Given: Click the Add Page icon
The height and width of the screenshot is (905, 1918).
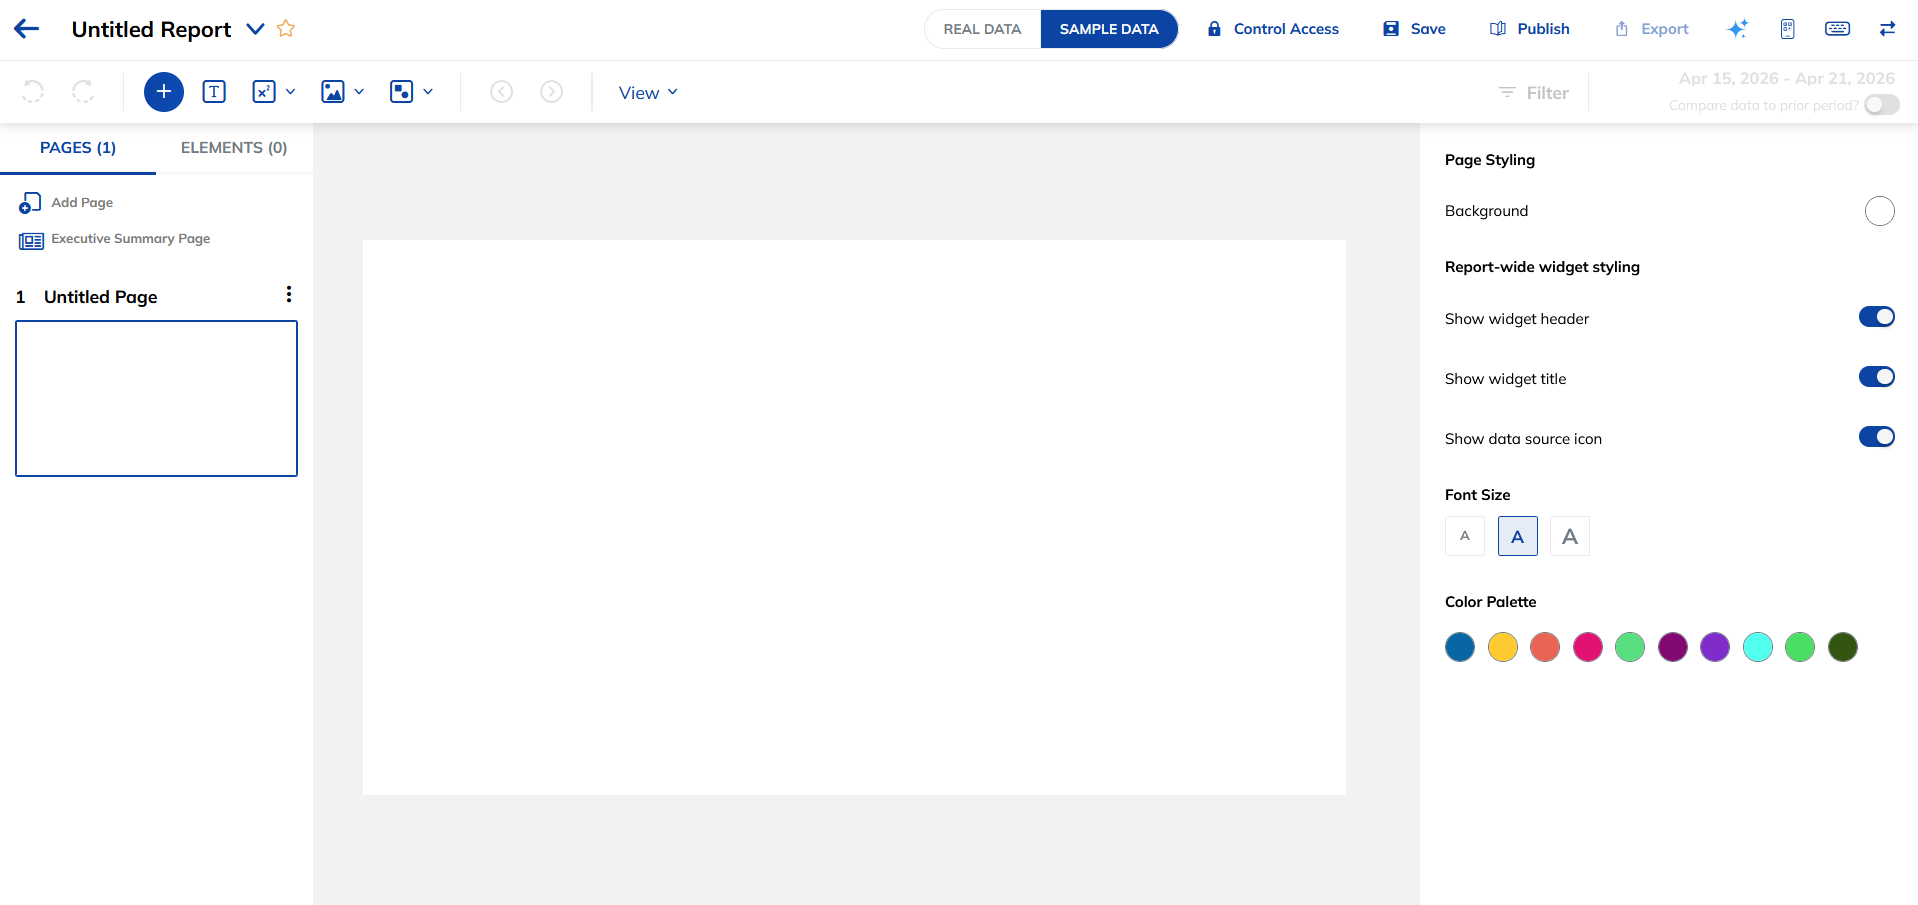Looking at the screenshot, I should click(x=30, y=203).
